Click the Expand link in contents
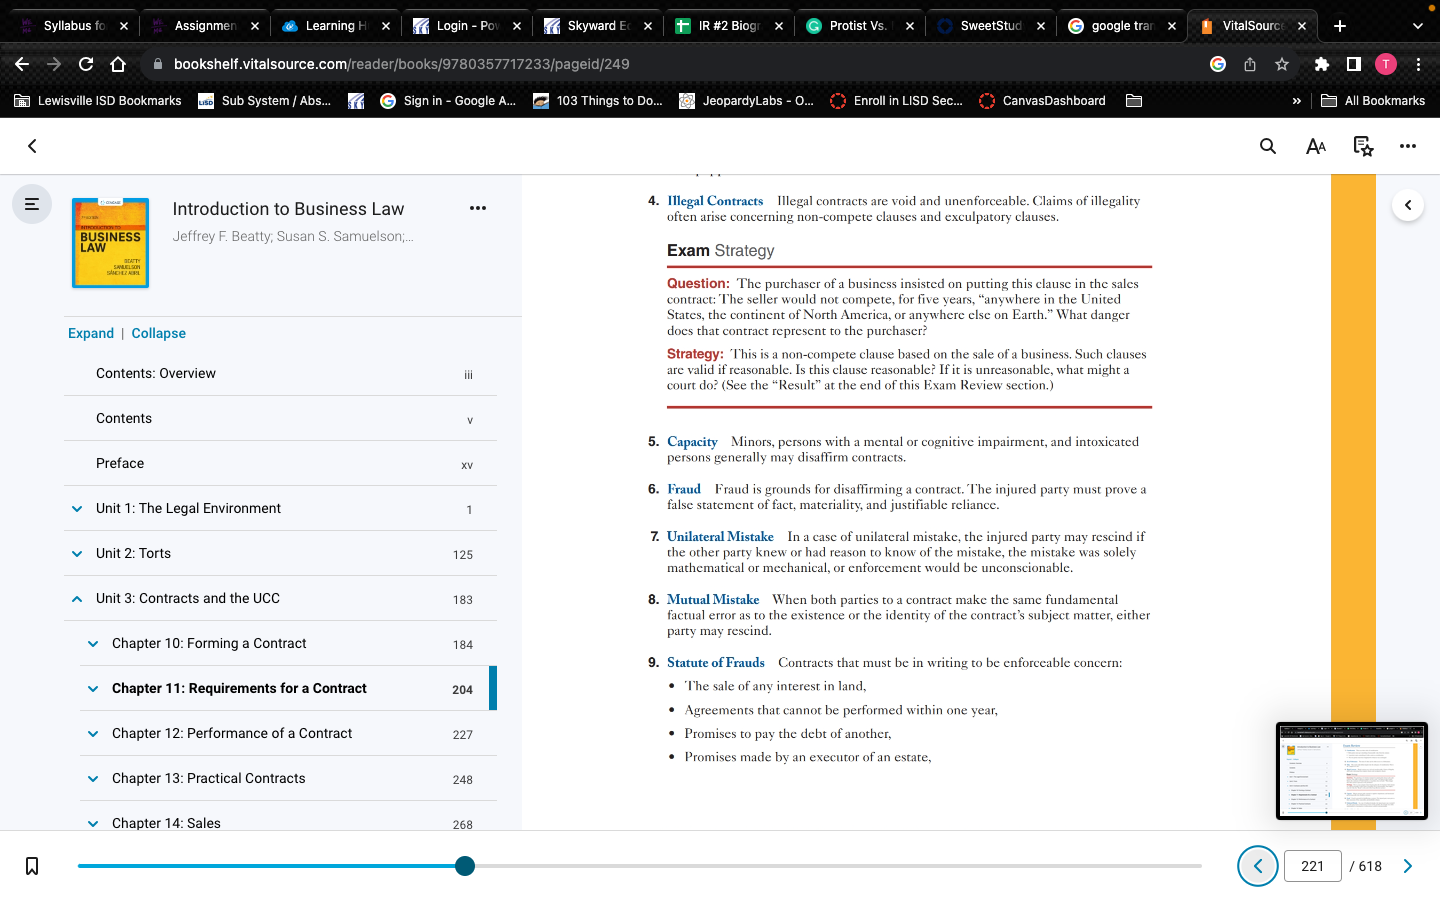The width and height of the screenshot is (1440, 900). [x=91, y=333]
